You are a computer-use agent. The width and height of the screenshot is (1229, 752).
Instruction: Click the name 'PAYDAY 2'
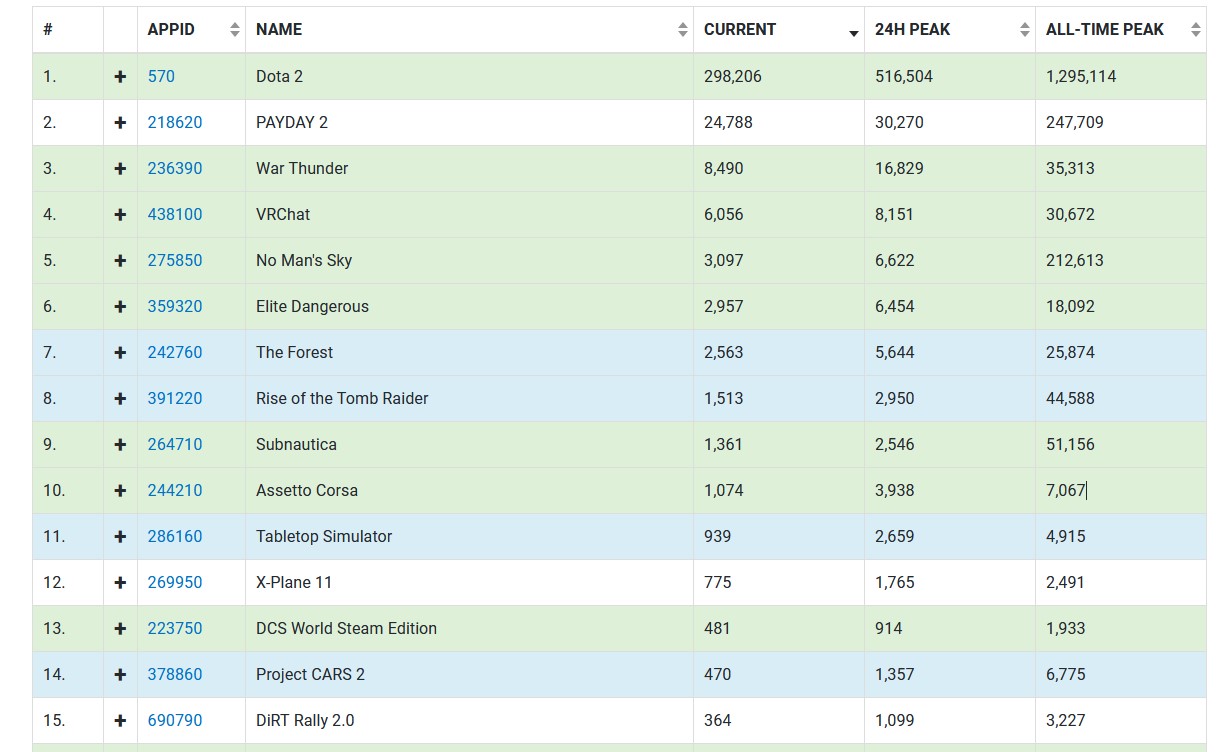click(292, 122)
